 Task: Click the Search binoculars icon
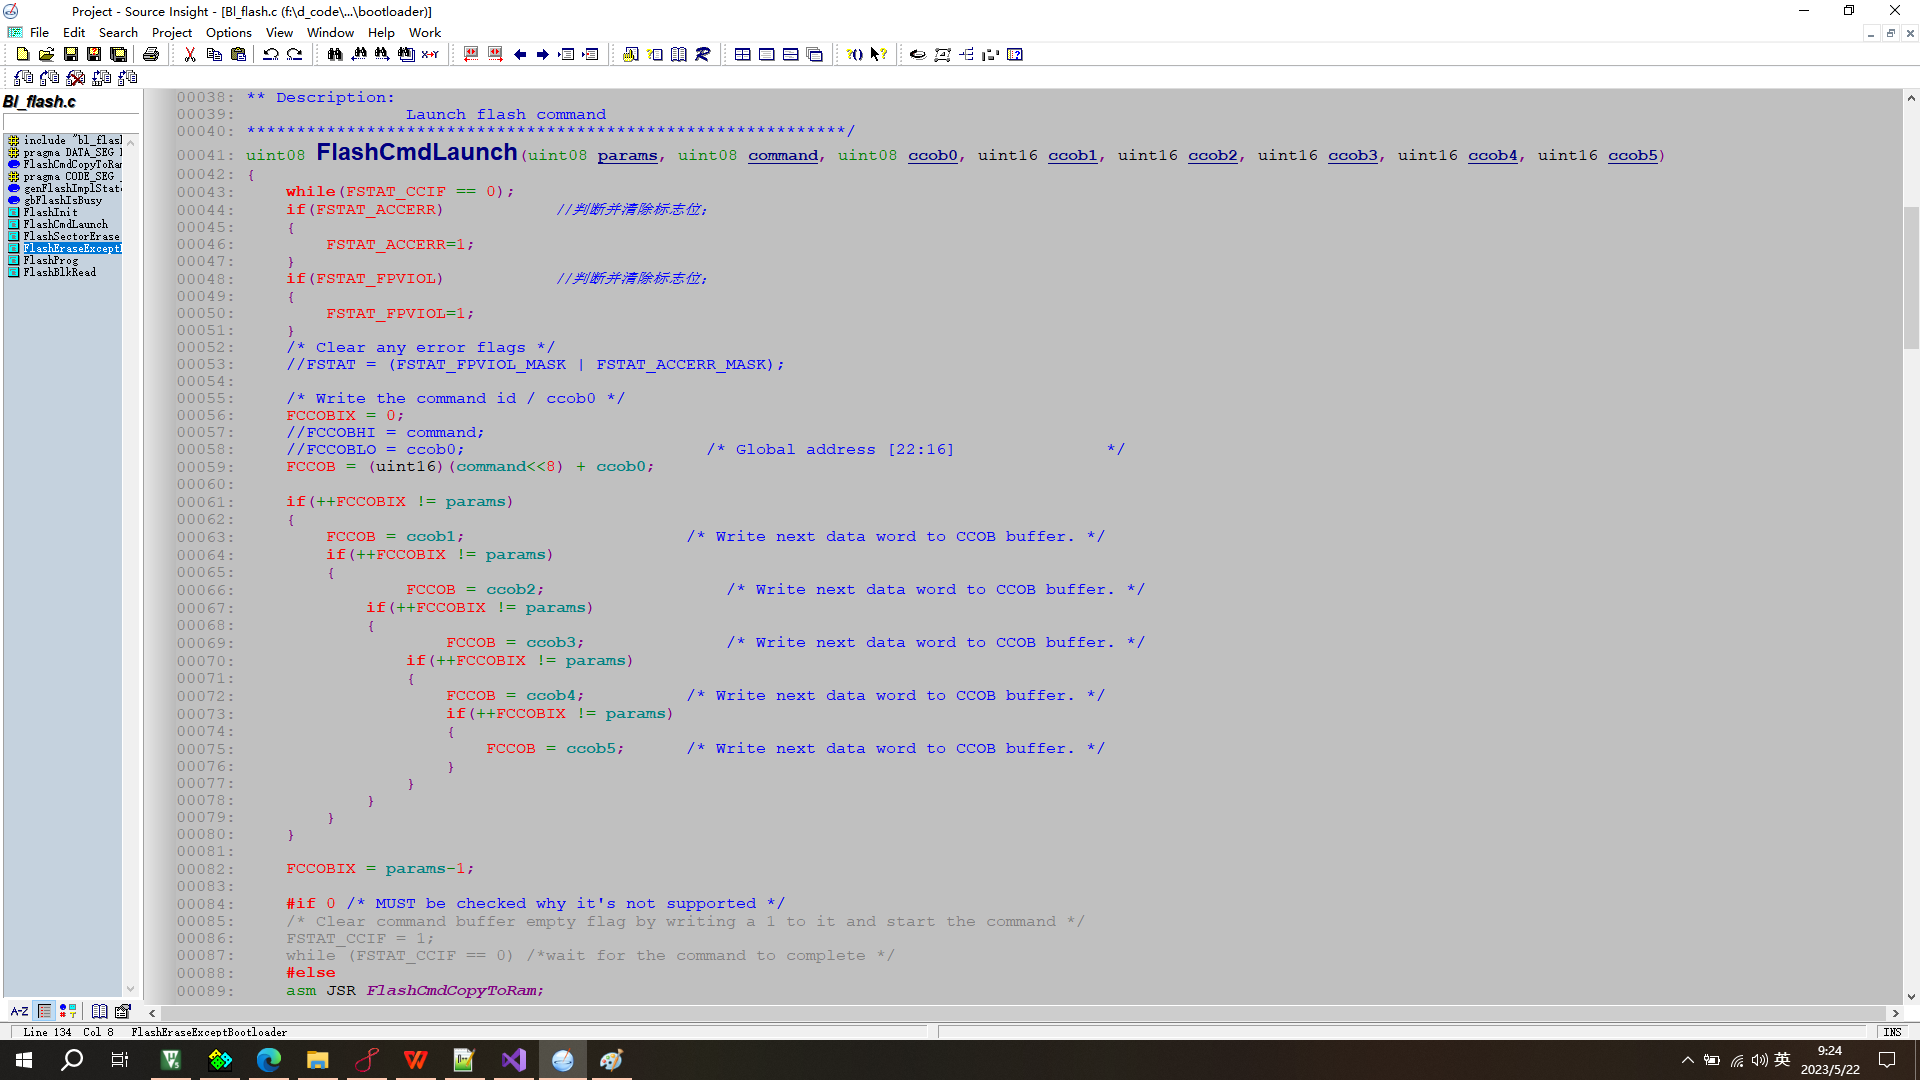(335, 55)
